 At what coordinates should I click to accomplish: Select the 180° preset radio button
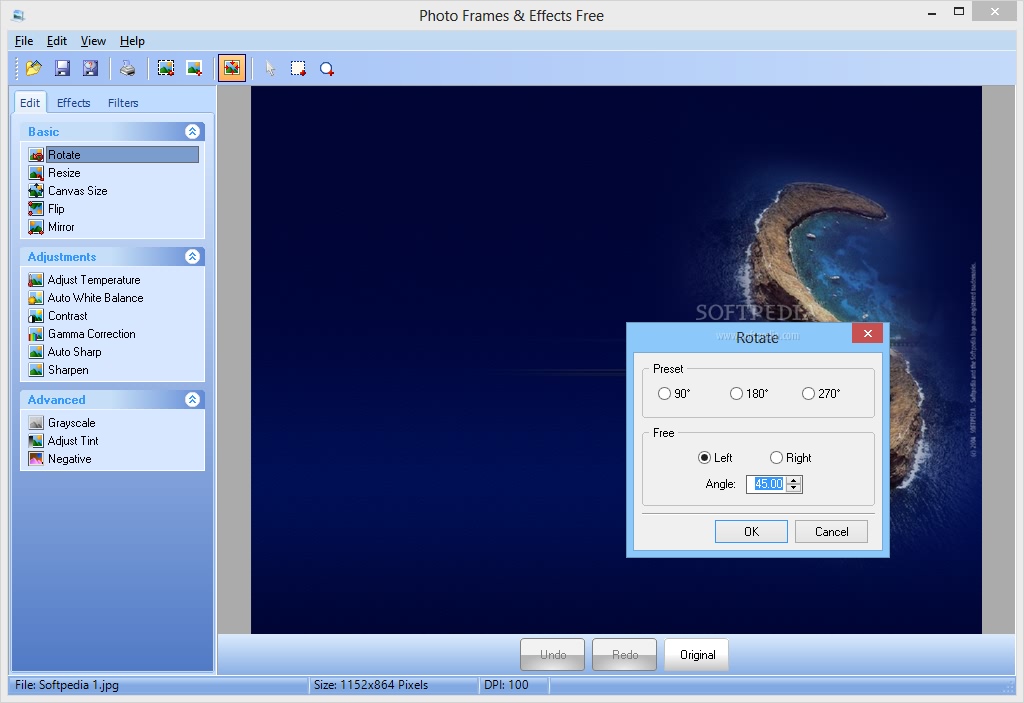tap(736, 393)
